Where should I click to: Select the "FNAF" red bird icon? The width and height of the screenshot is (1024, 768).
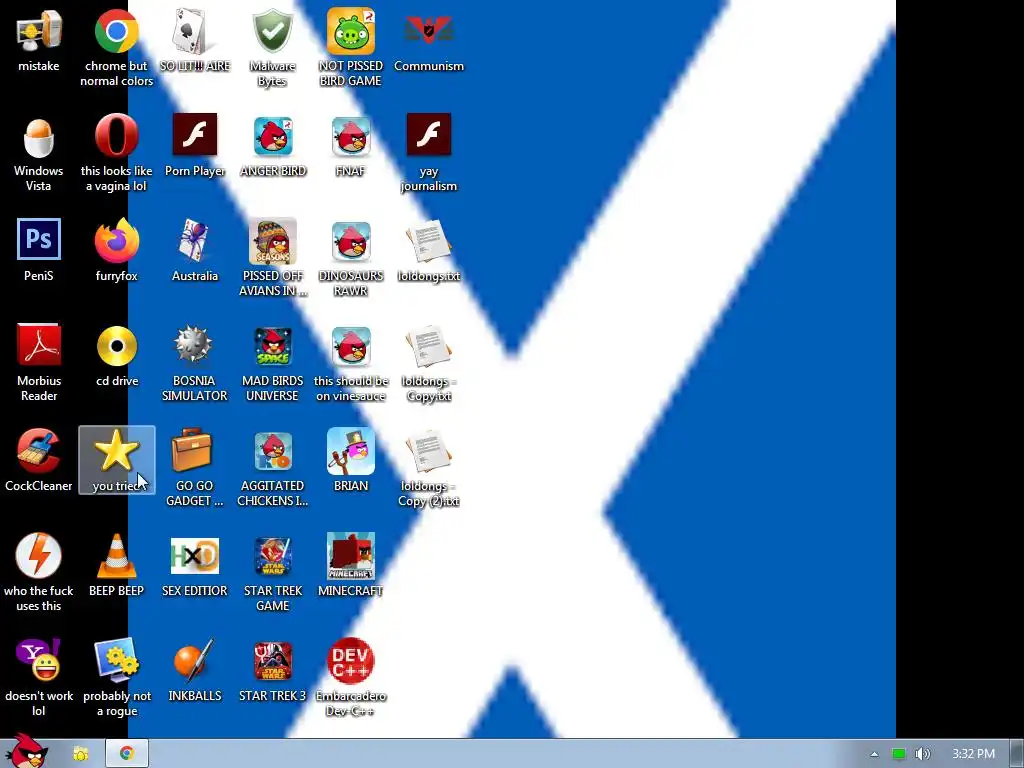tap(351, 136)
